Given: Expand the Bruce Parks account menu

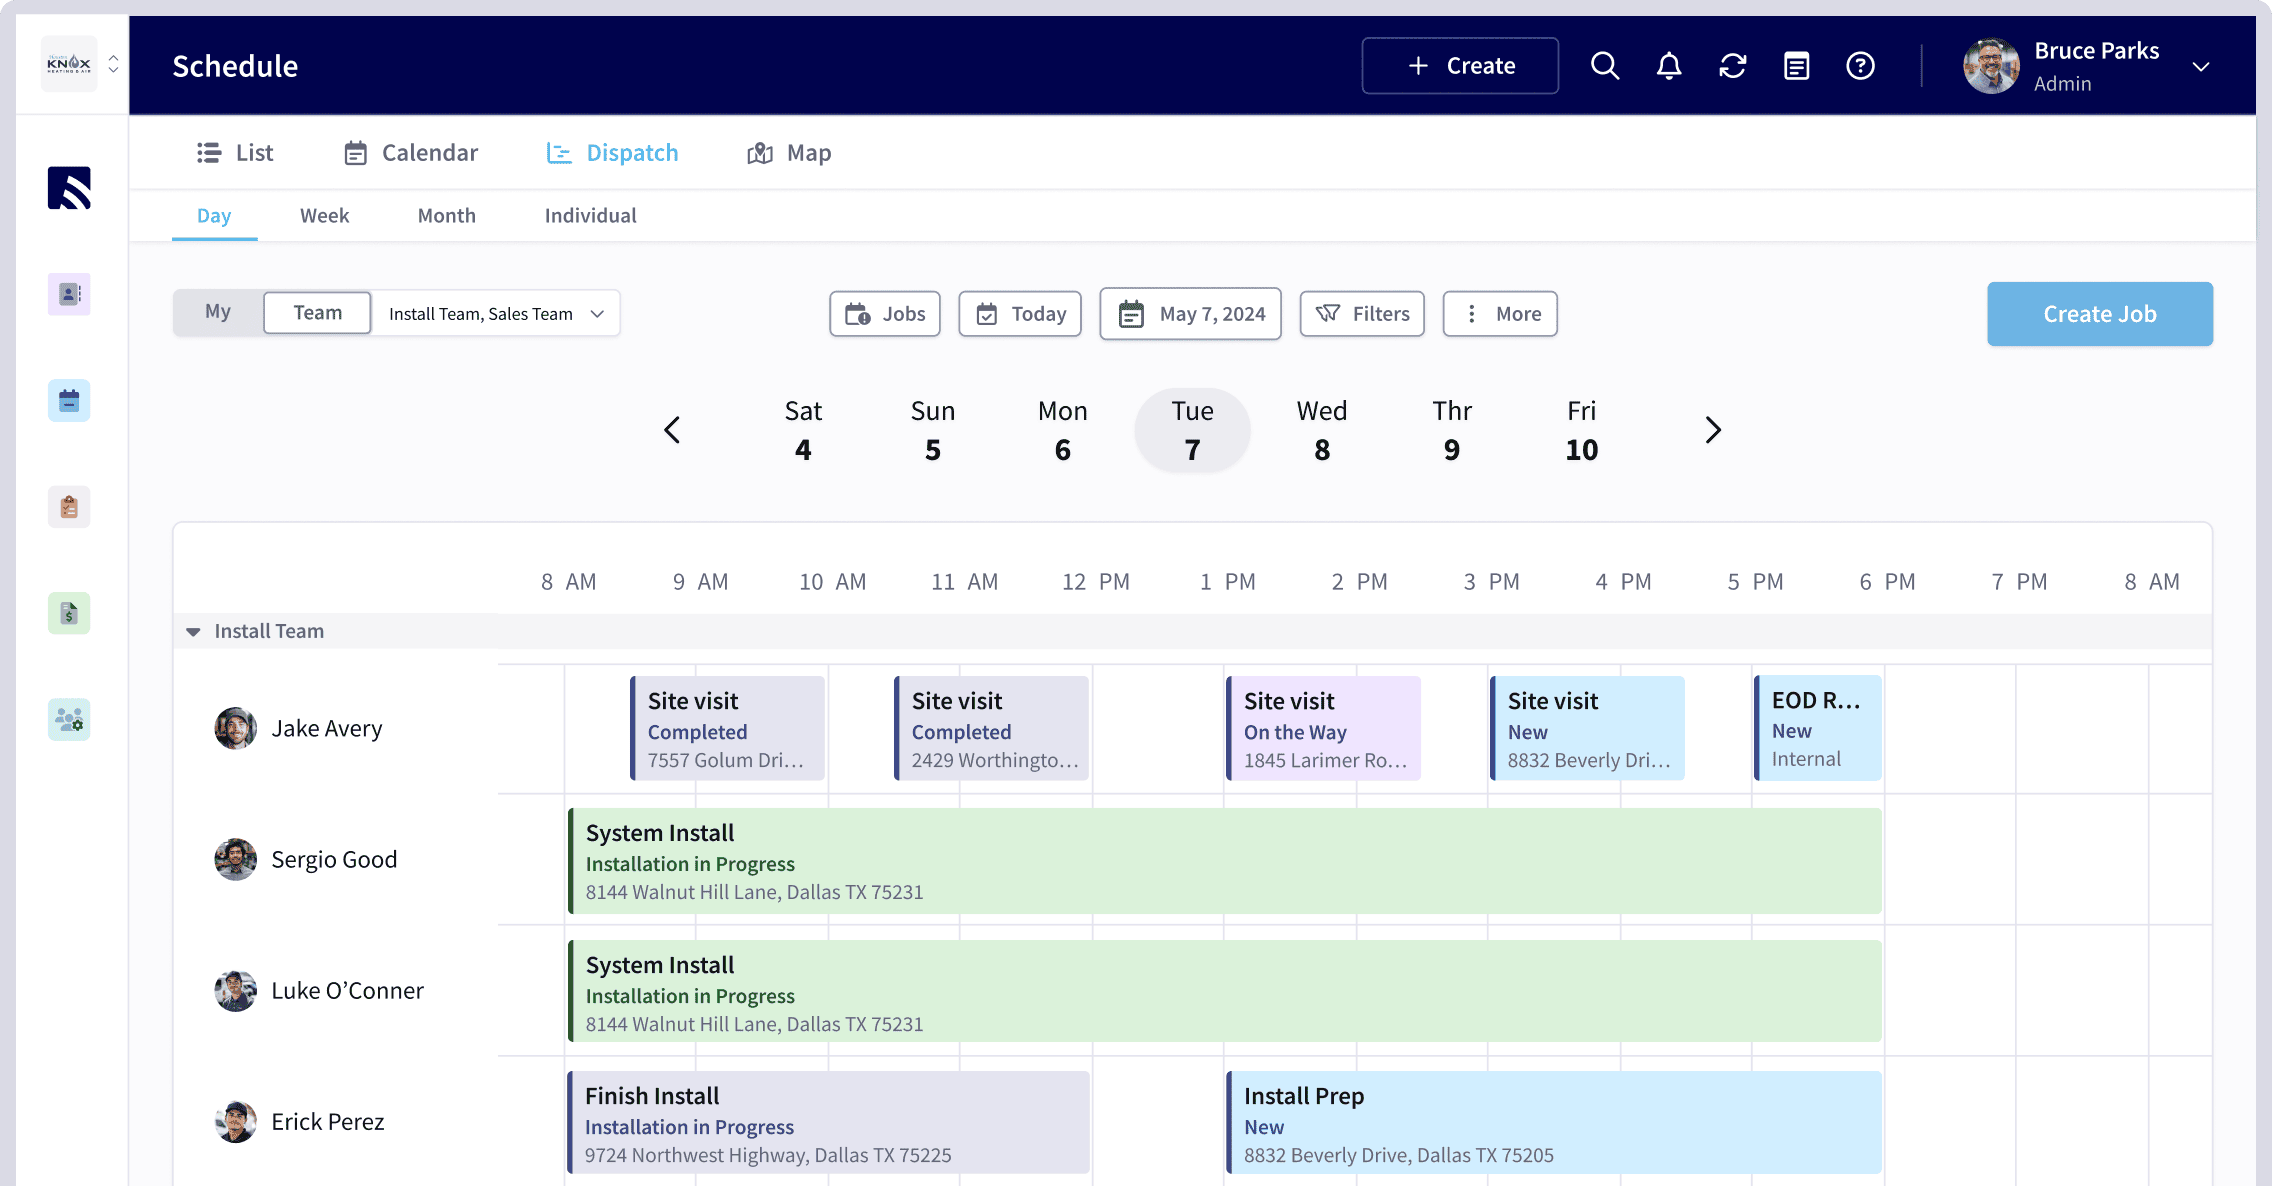Looking at the screenshot, I should (x=2200, y=66).
